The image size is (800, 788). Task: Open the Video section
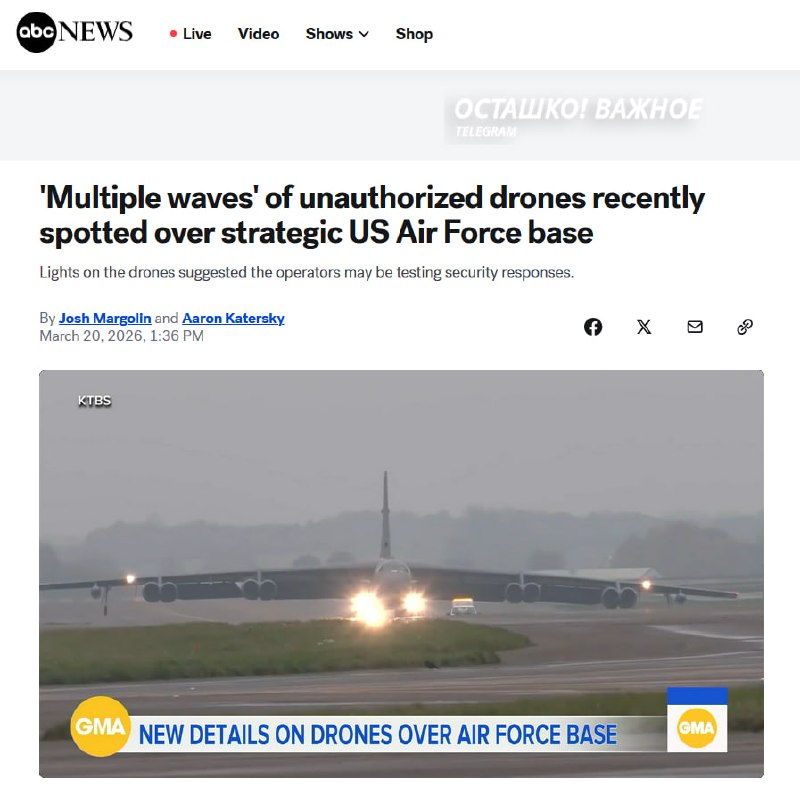258,34
